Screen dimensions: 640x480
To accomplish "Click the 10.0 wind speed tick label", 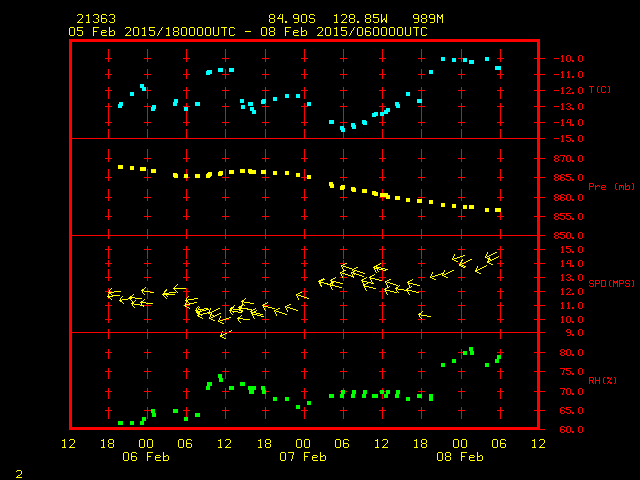I will point(571,320).
